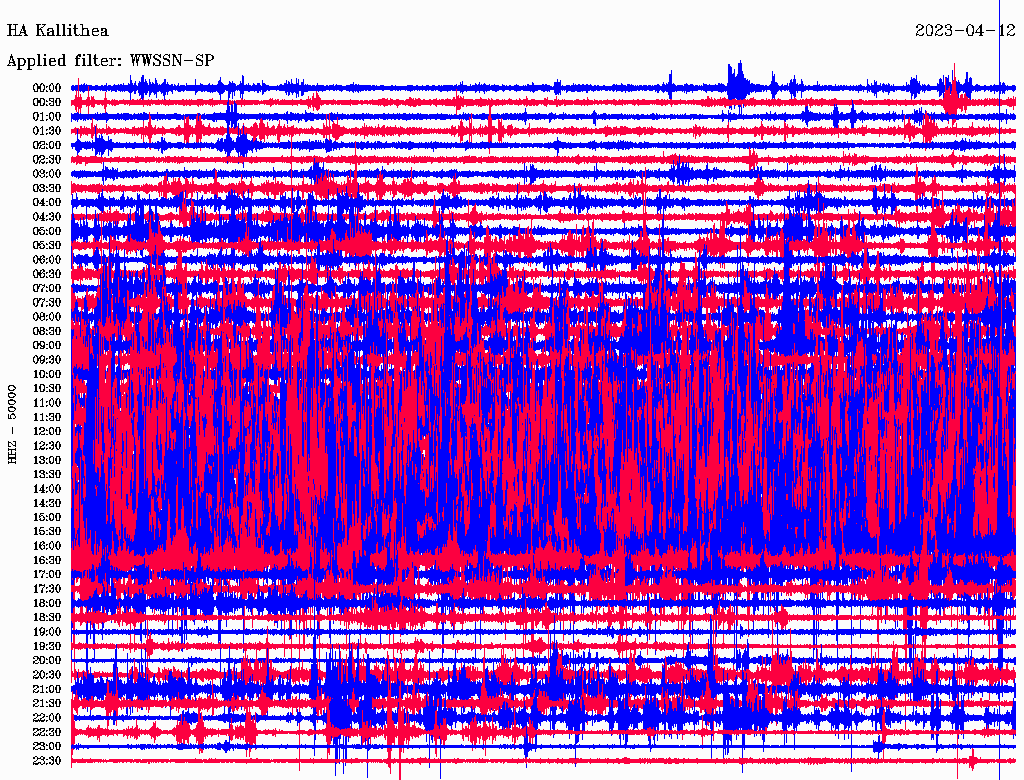Select the 11:00 time row label
Screen dimensions: 1024x780
coord(47,402)
